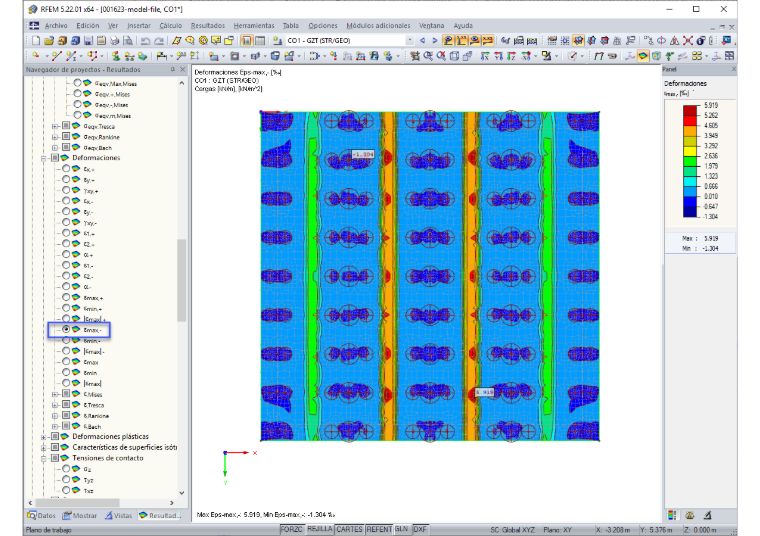Go to previous load case arrow
This screenshot has height=536, width=760.
point(422,41)
